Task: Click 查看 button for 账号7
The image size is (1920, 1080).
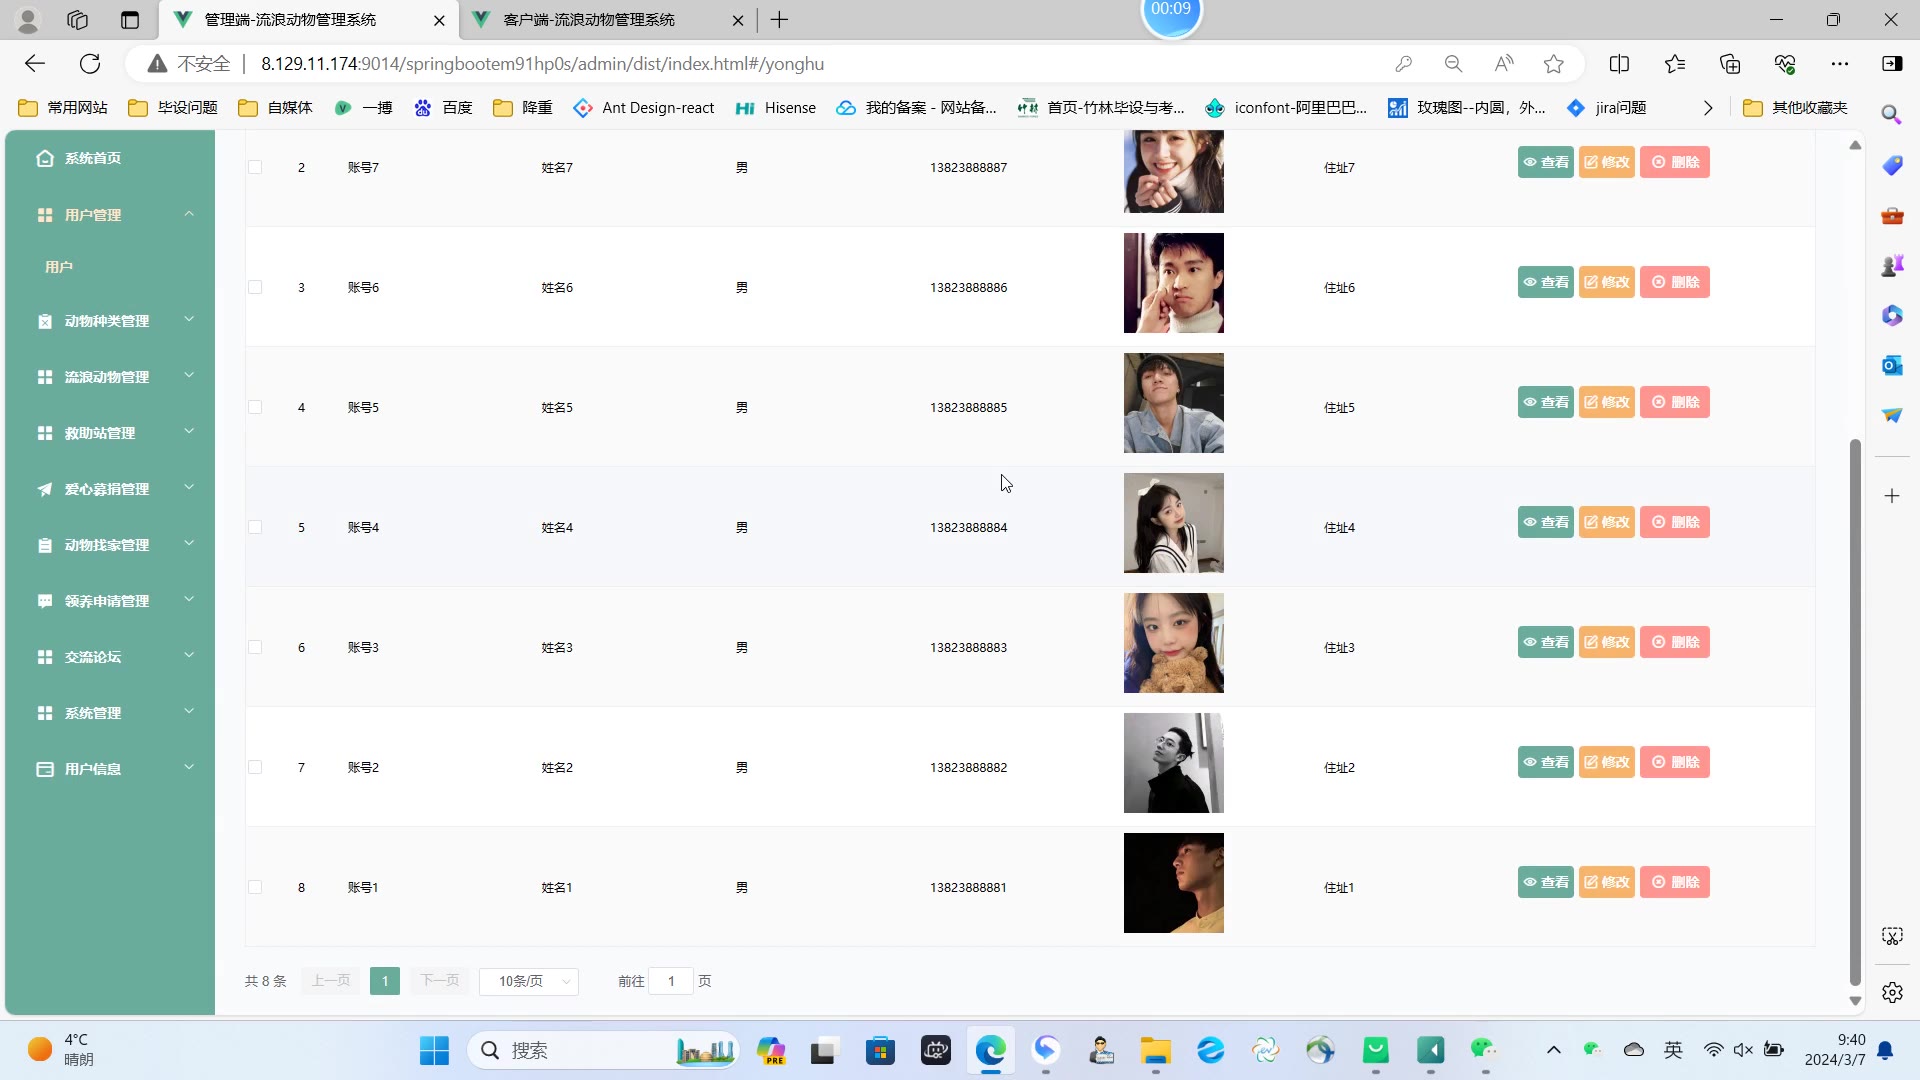Action: click(x=1546, y=162)
